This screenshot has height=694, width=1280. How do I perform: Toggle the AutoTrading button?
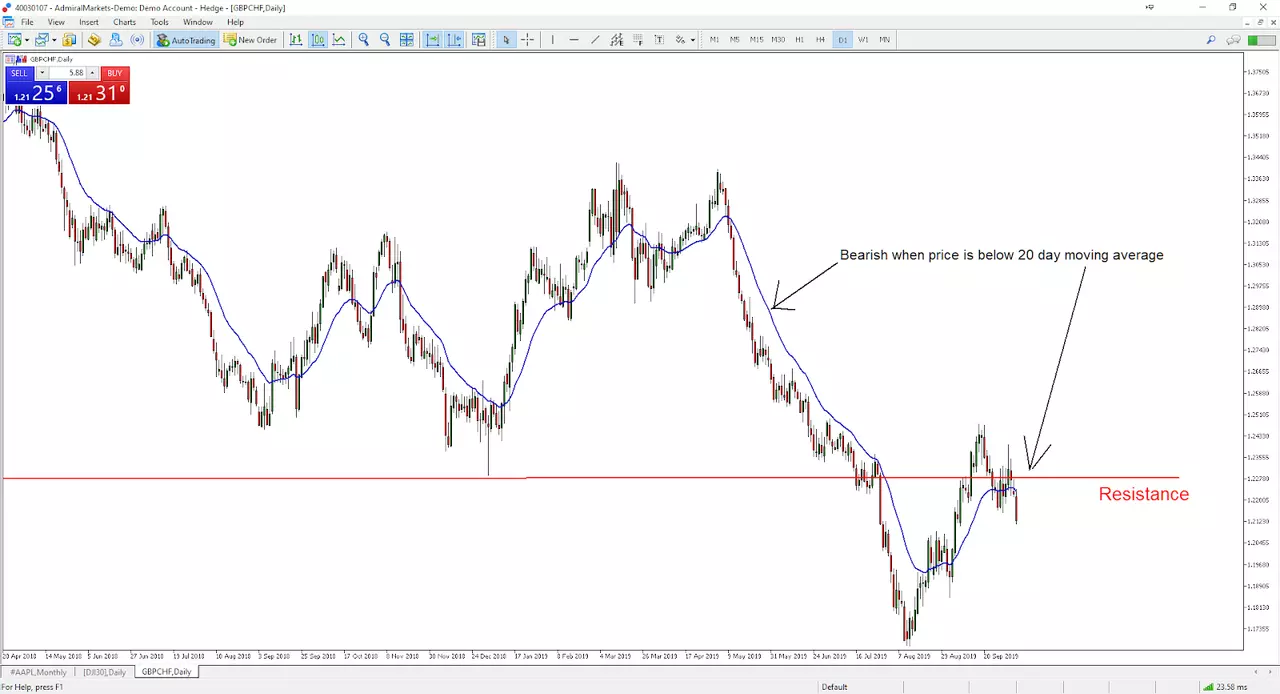[x=186, y=40]
